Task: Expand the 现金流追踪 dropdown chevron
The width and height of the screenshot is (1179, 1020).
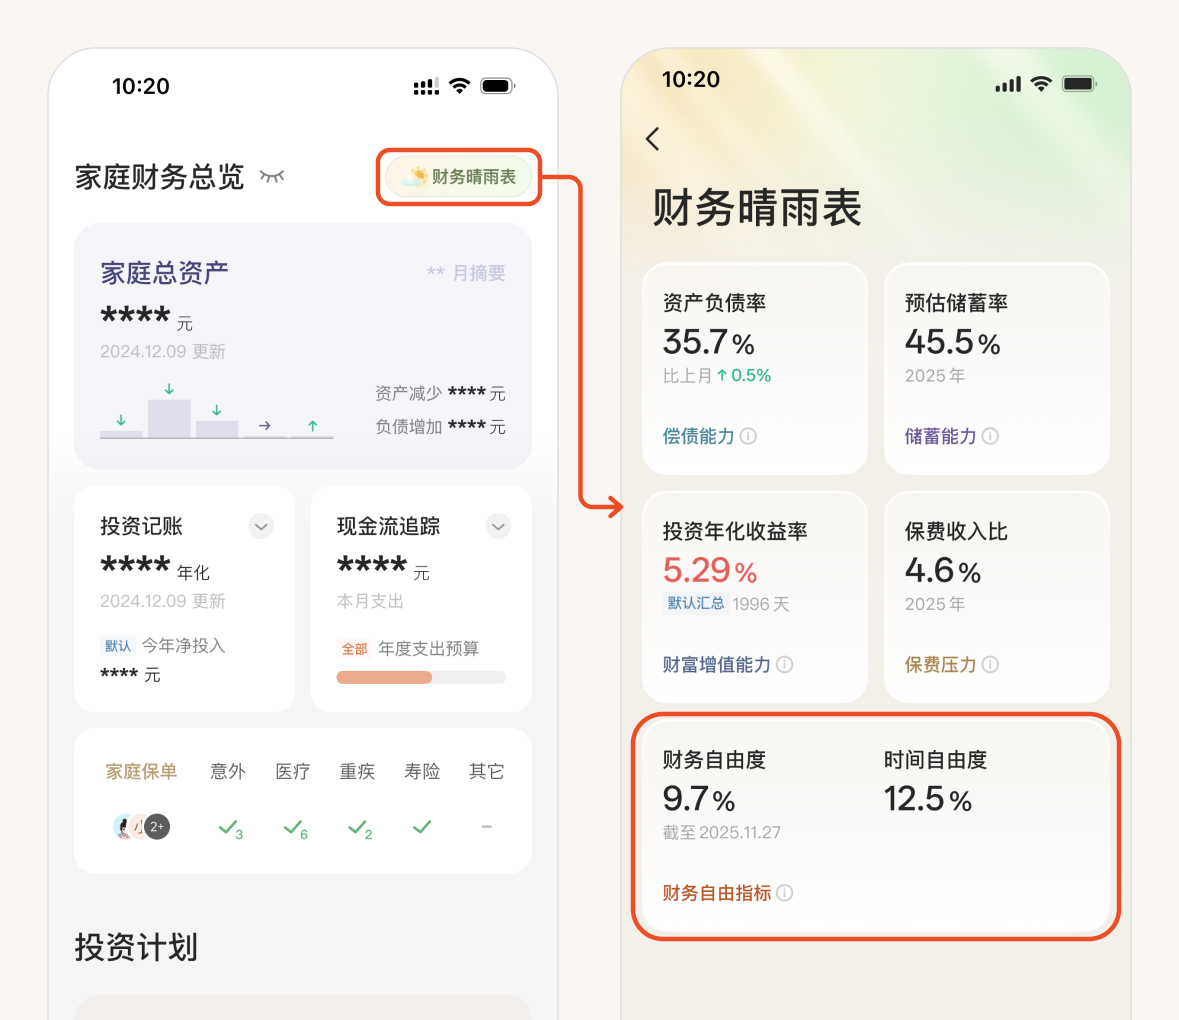Action: [498, 526]
